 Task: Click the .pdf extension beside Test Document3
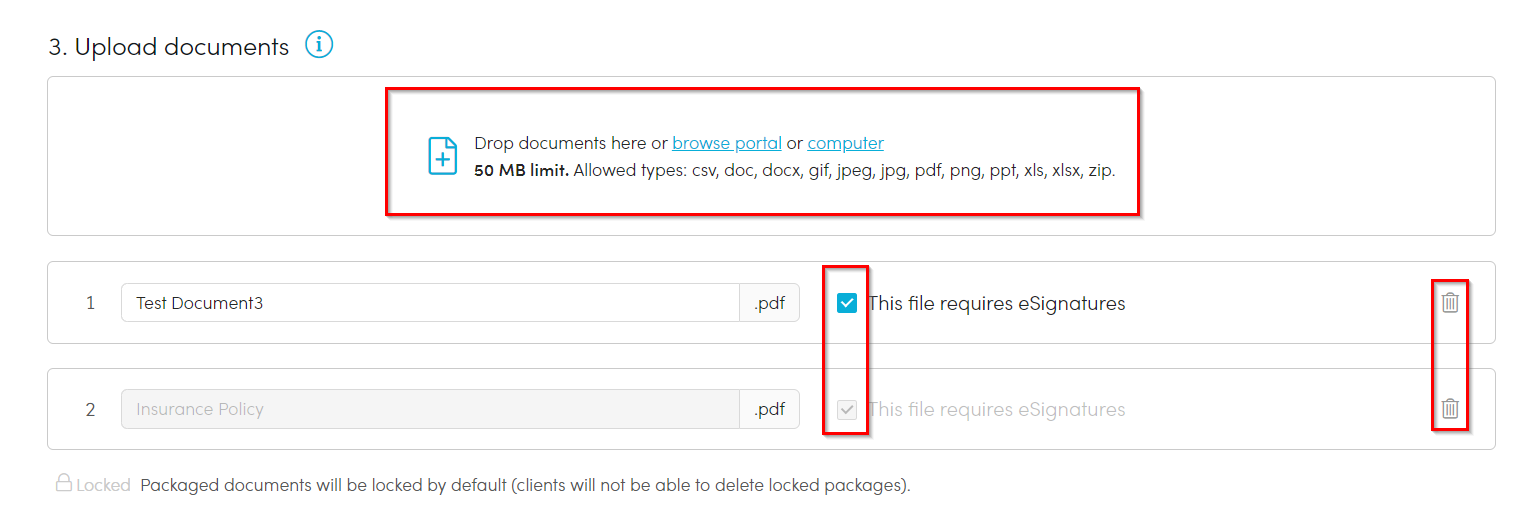click(x=769, y=303)
